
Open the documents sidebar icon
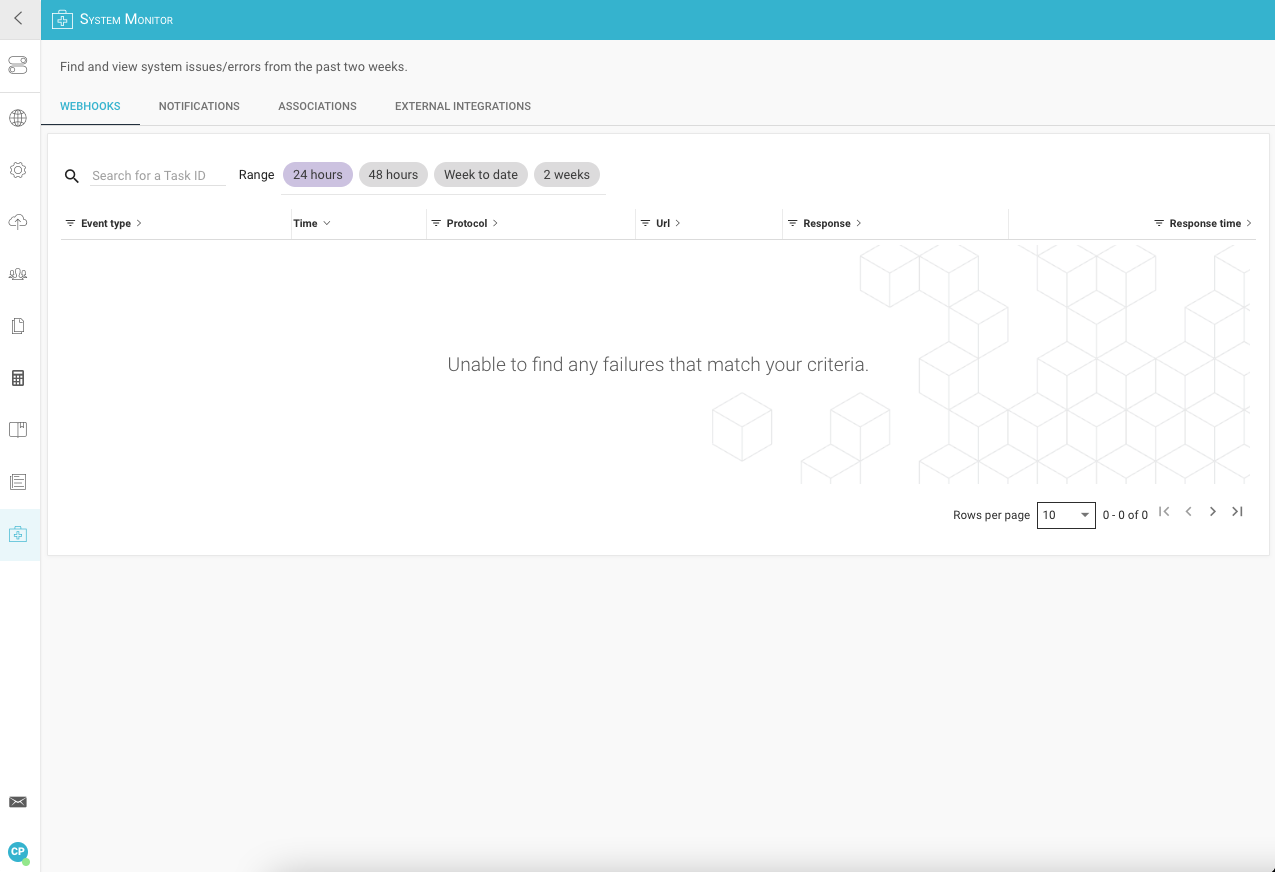pos(18,326)
